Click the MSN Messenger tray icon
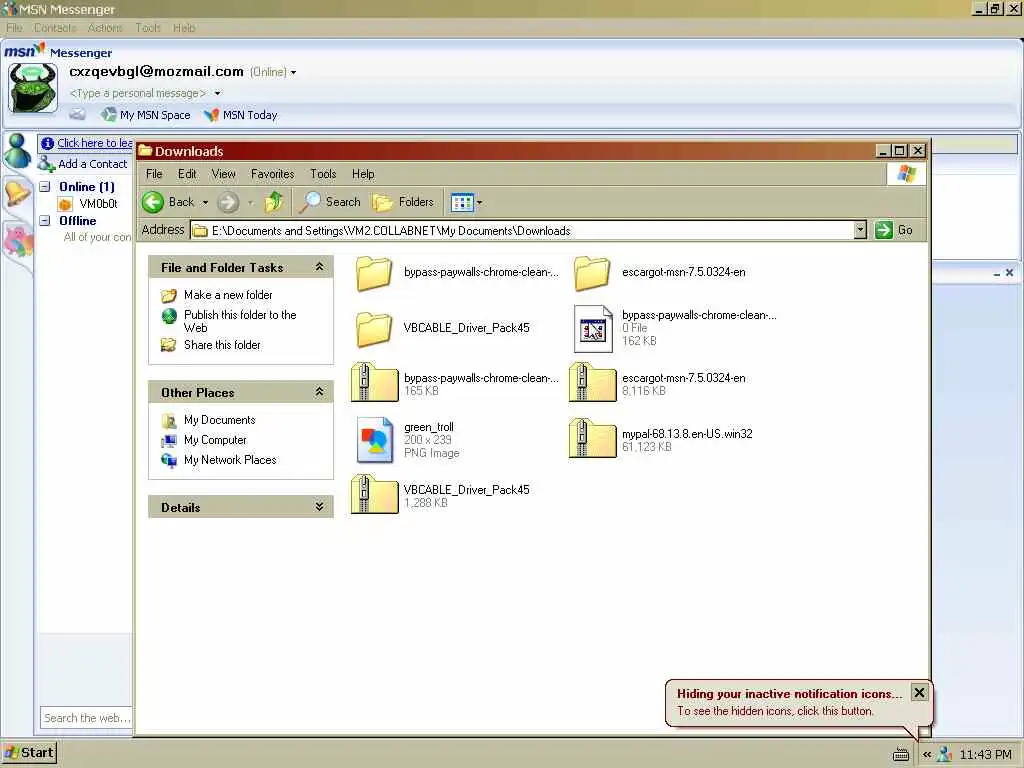 click(x=944, y=755)
